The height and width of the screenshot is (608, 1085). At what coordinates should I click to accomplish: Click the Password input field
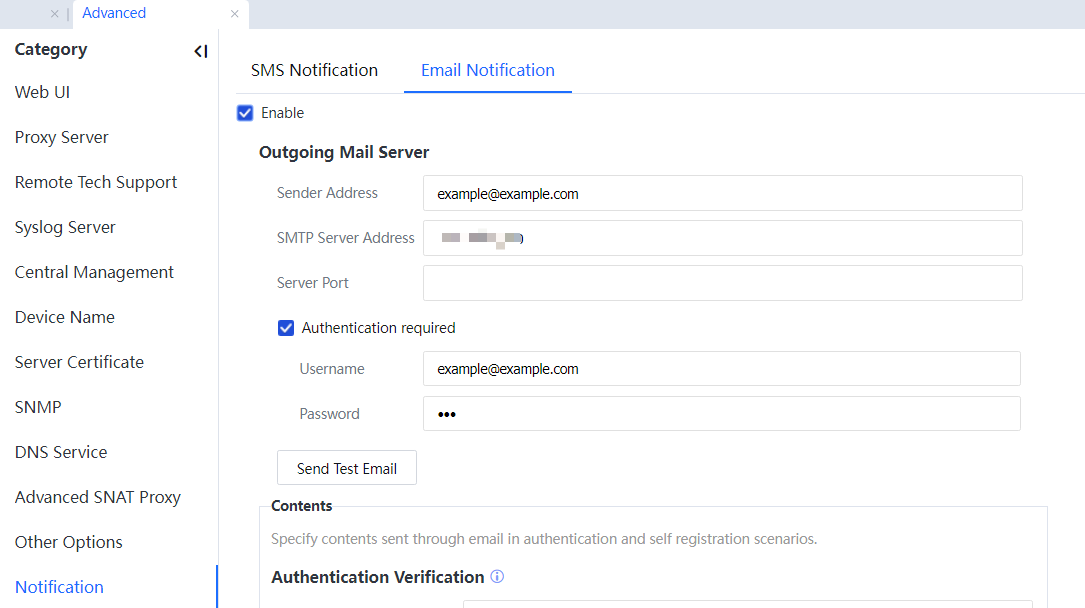coord(721,414)
